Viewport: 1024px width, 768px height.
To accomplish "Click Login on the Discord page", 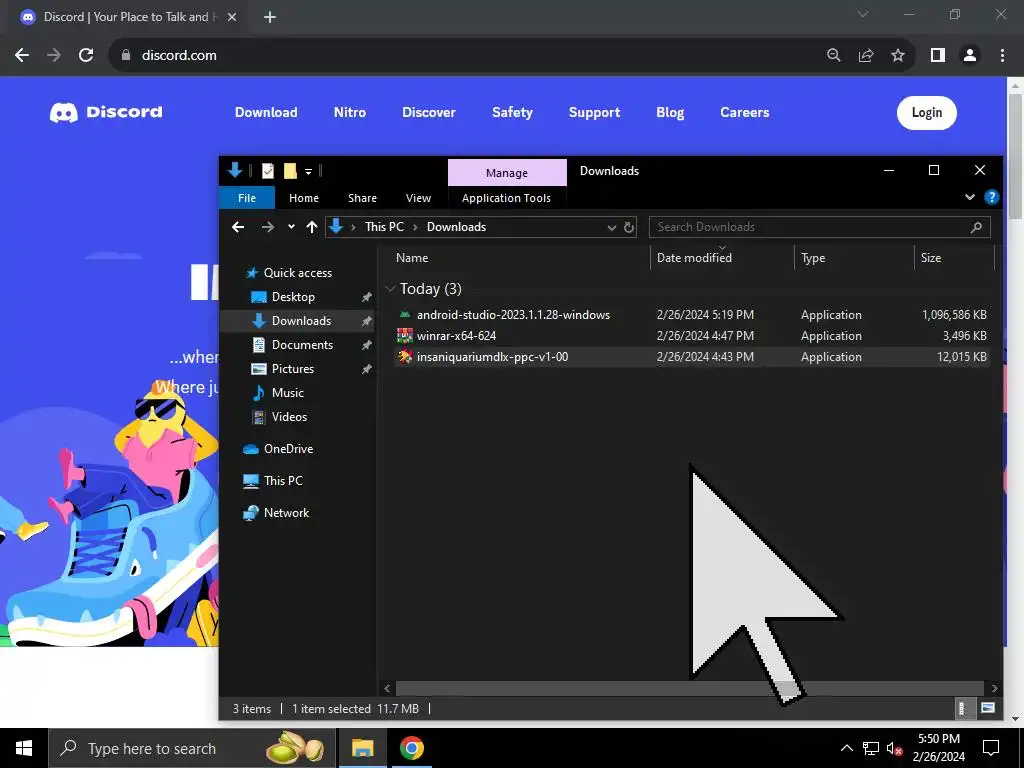I will [927, 113].
